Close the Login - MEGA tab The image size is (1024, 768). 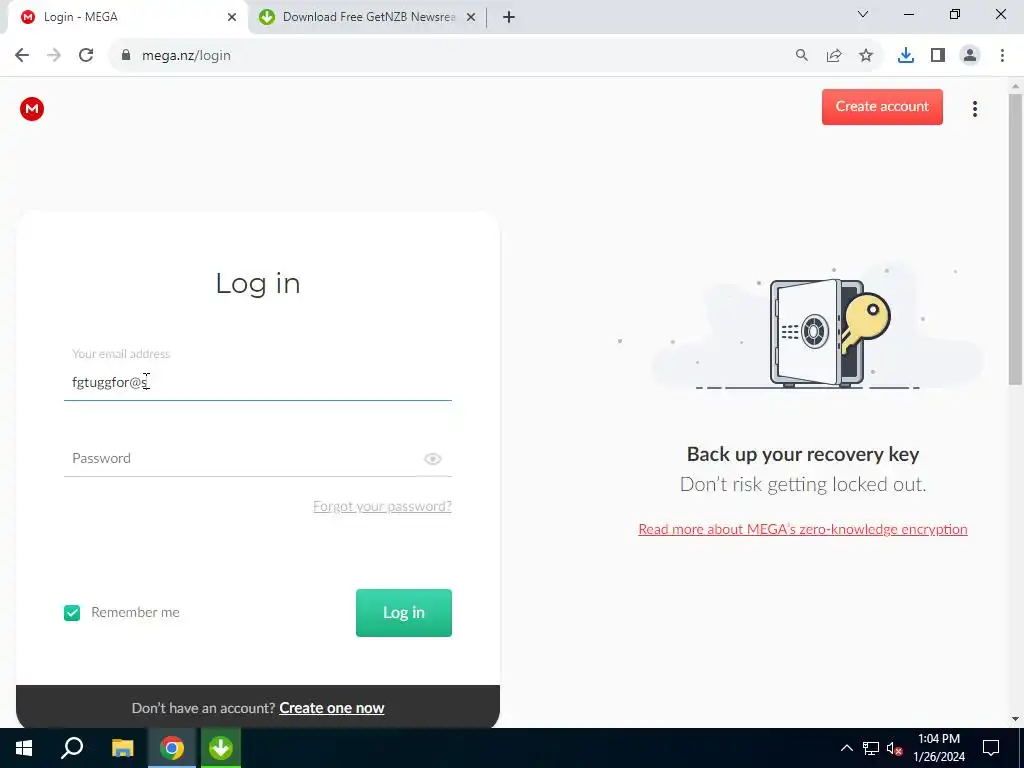(232, 18)
